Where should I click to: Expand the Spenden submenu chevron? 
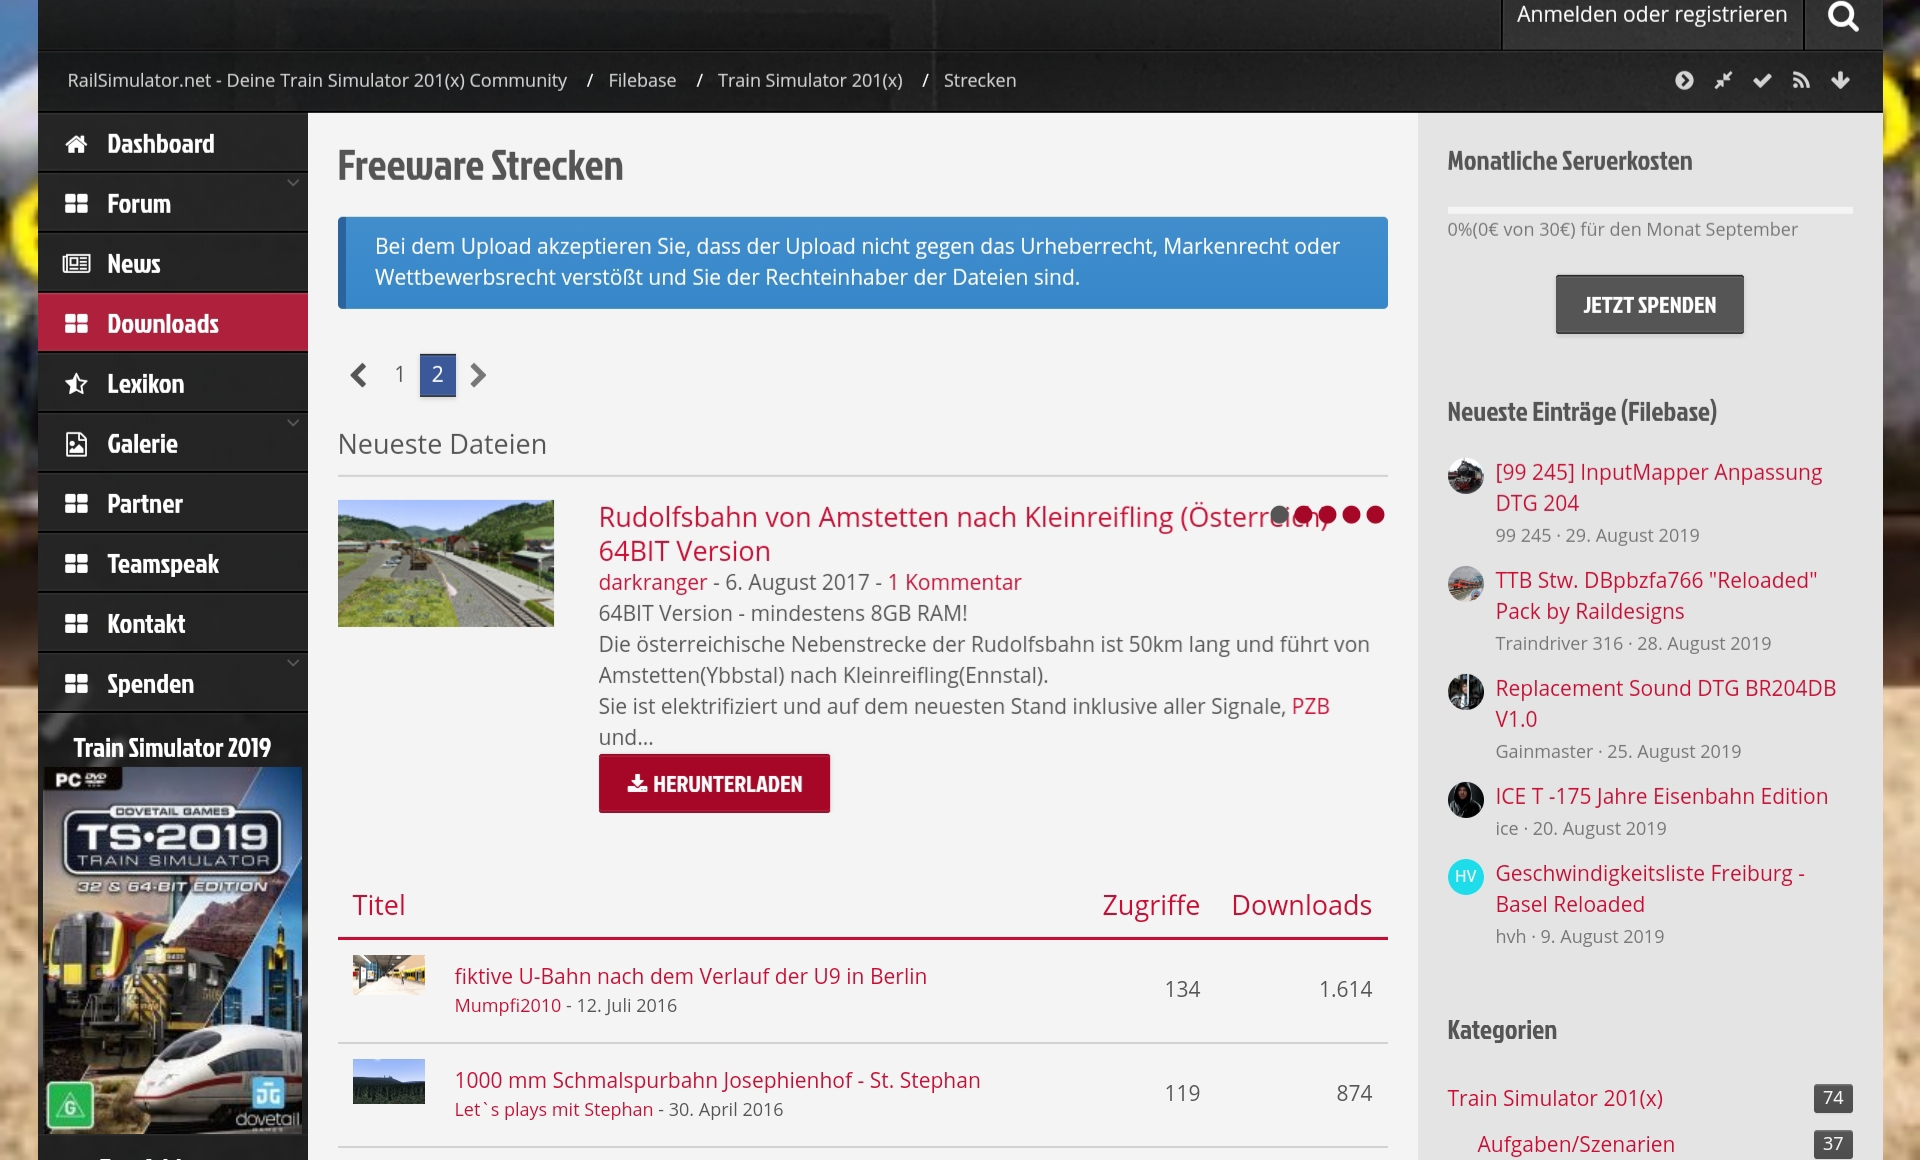coord(293,663)
